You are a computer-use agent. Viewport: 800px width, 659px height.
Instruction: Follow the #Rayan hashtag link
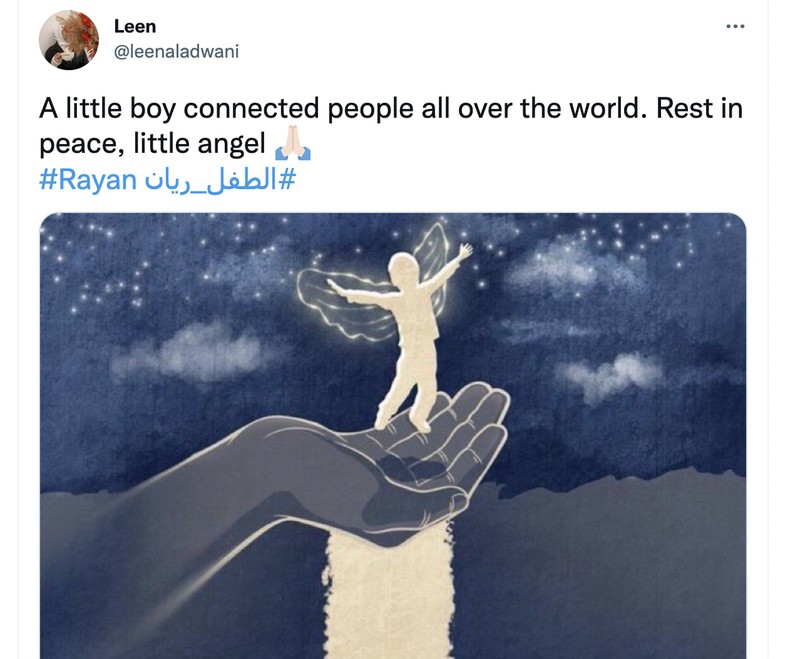[88, 180]
